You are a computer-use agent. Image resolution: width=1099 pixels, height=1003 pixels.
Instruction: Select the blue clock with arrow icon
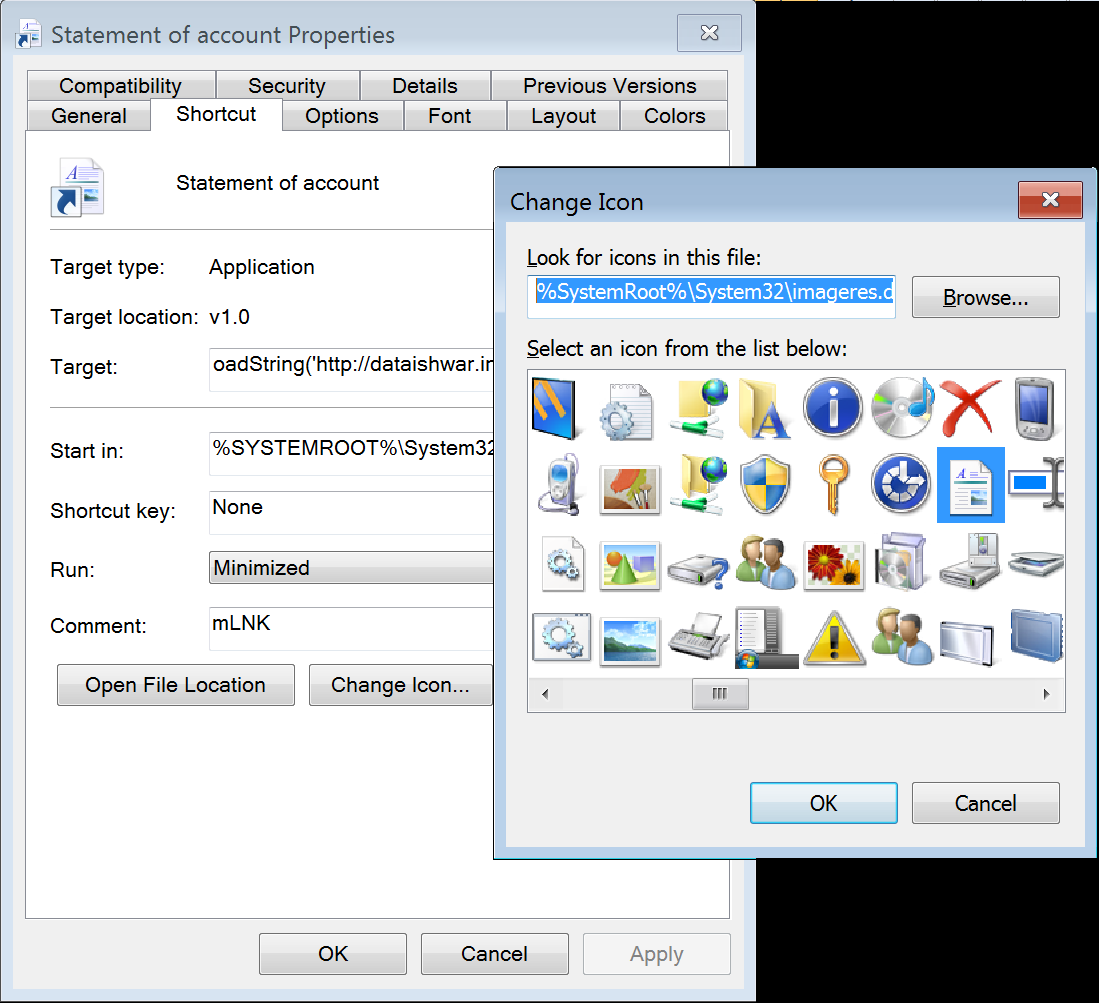tap(901, 484)
